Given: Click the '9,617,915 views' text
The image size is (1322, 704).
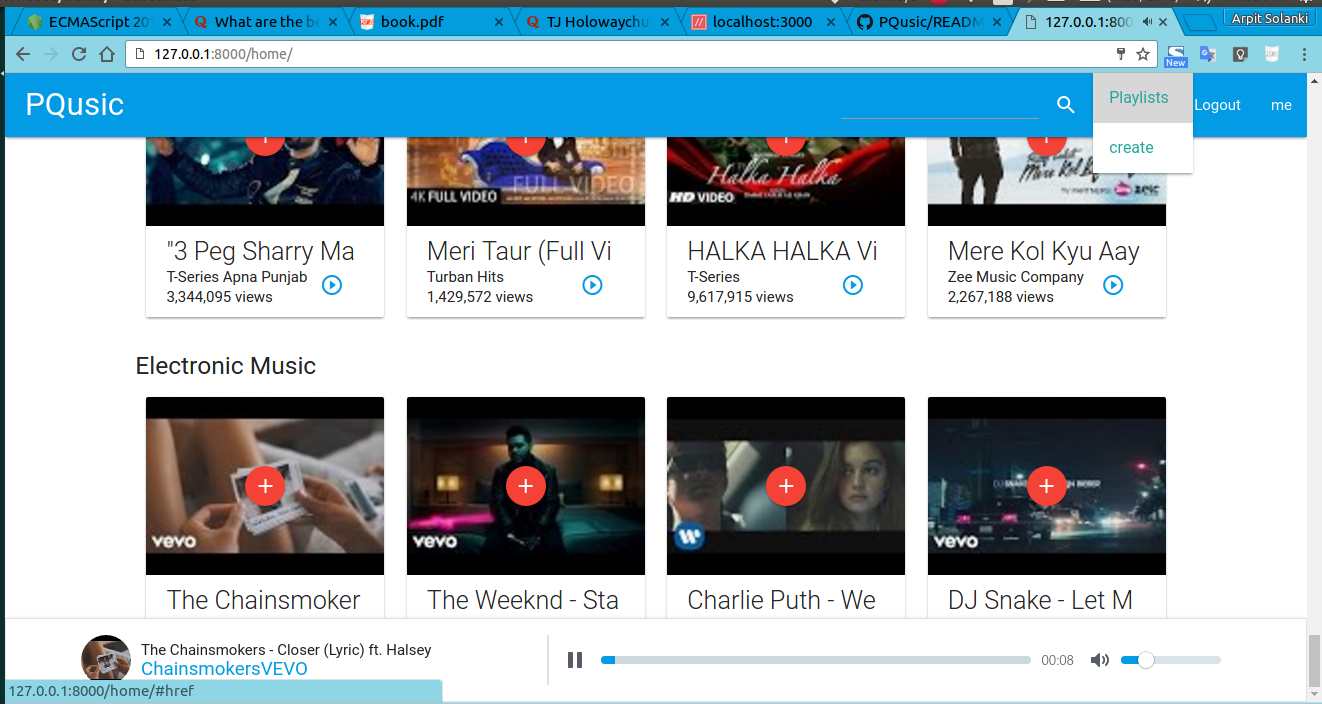Looking at the screenshot, I should pos(741,297).
